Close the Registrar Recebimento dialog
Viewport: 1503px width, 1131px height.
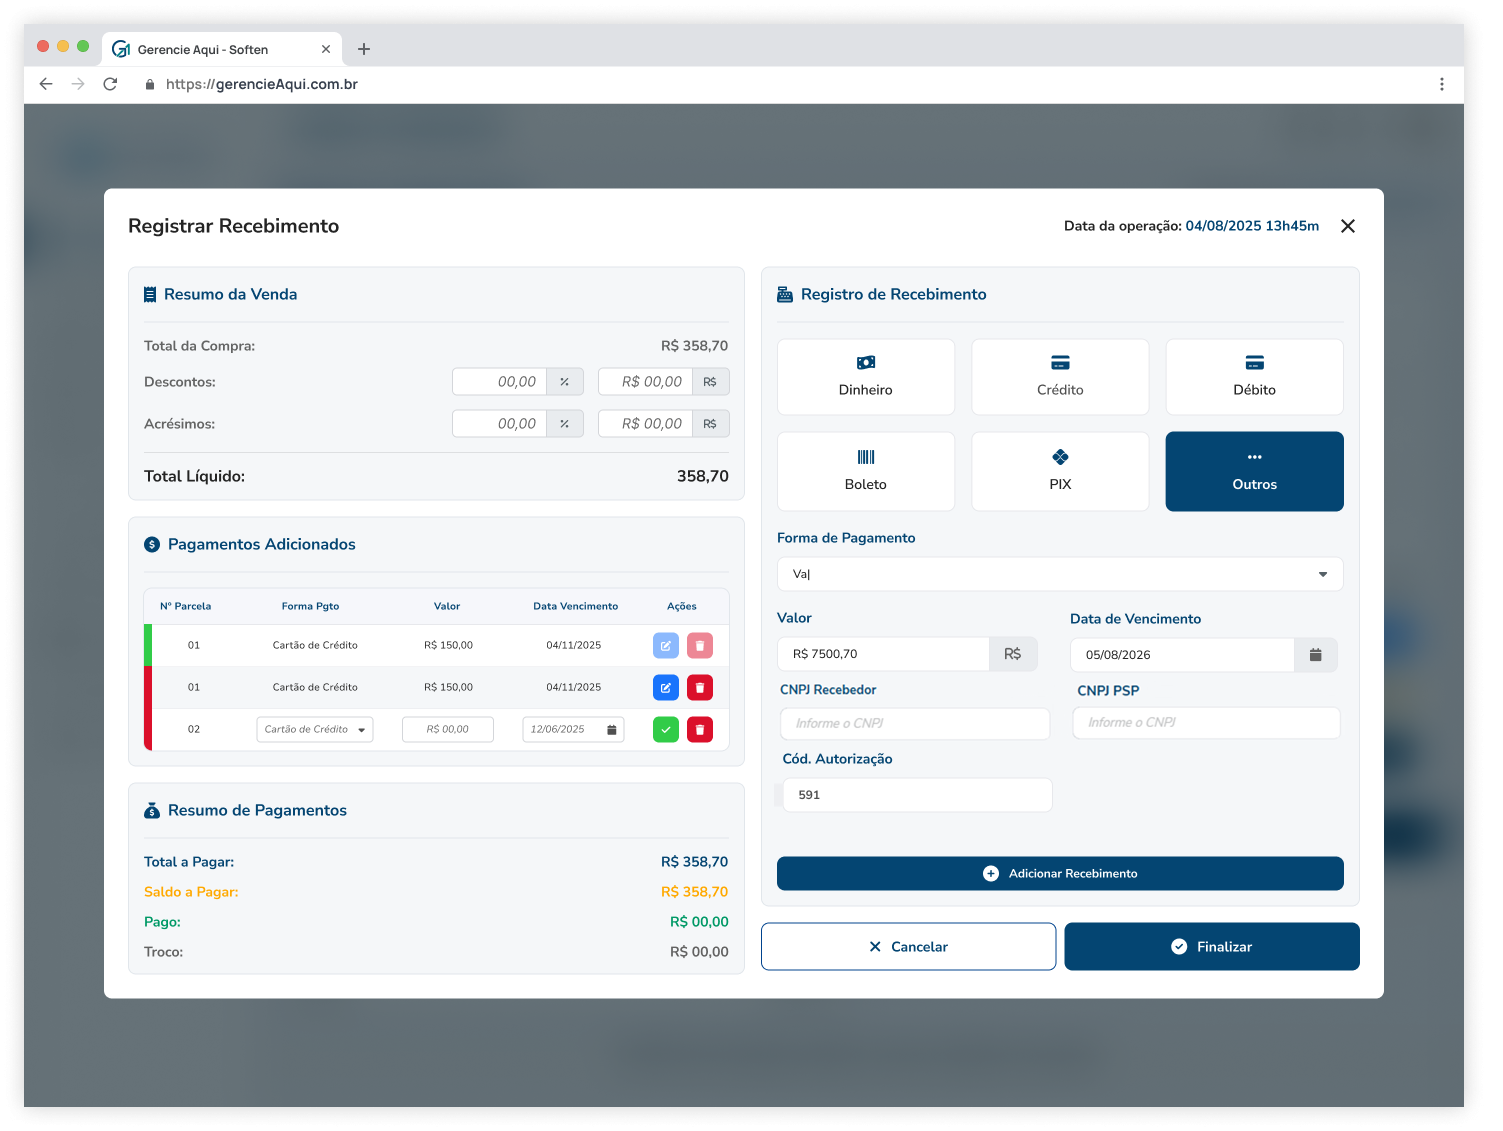tap(1347, 226)
